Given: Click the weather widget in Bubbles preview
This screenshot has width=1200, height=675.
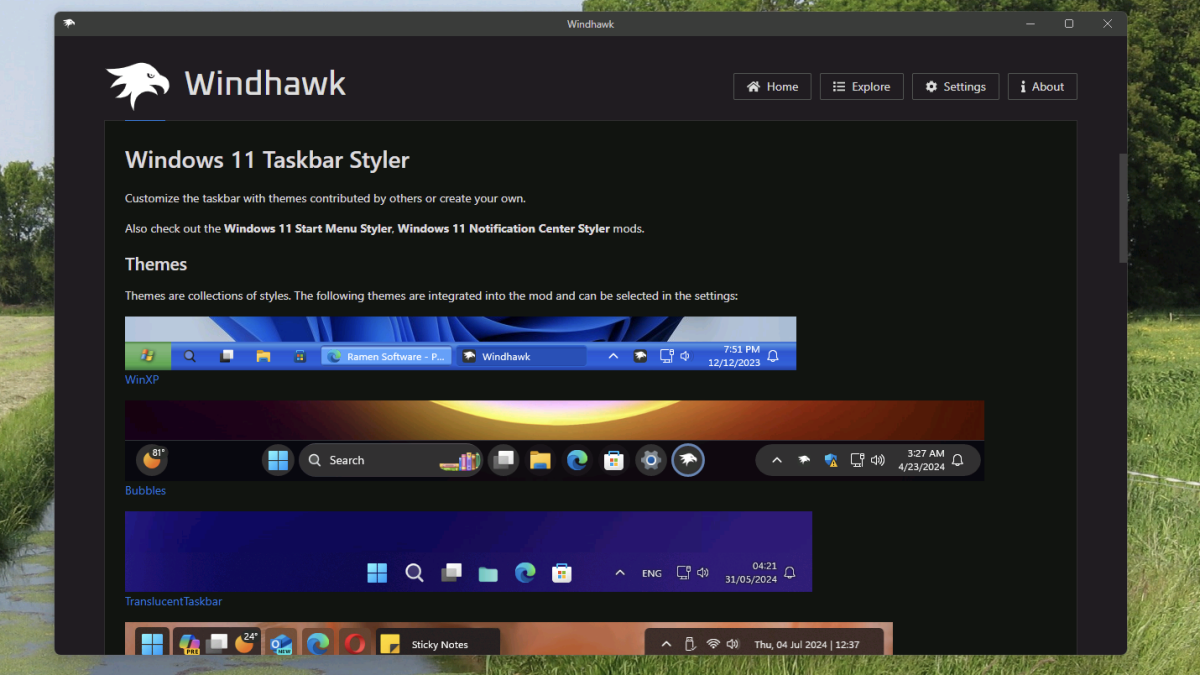Looking at the screenshot, I should 152,460.
